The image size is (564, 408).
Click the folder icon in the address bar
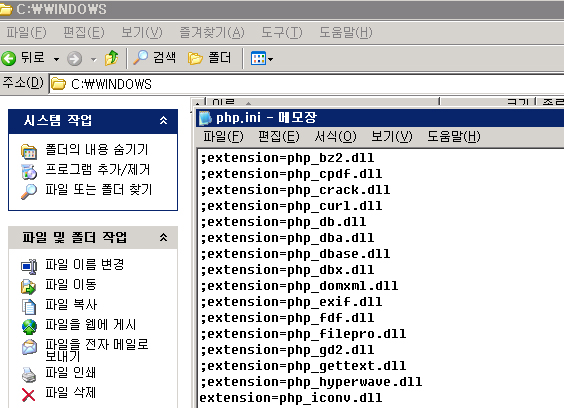[x=58, y=84]
